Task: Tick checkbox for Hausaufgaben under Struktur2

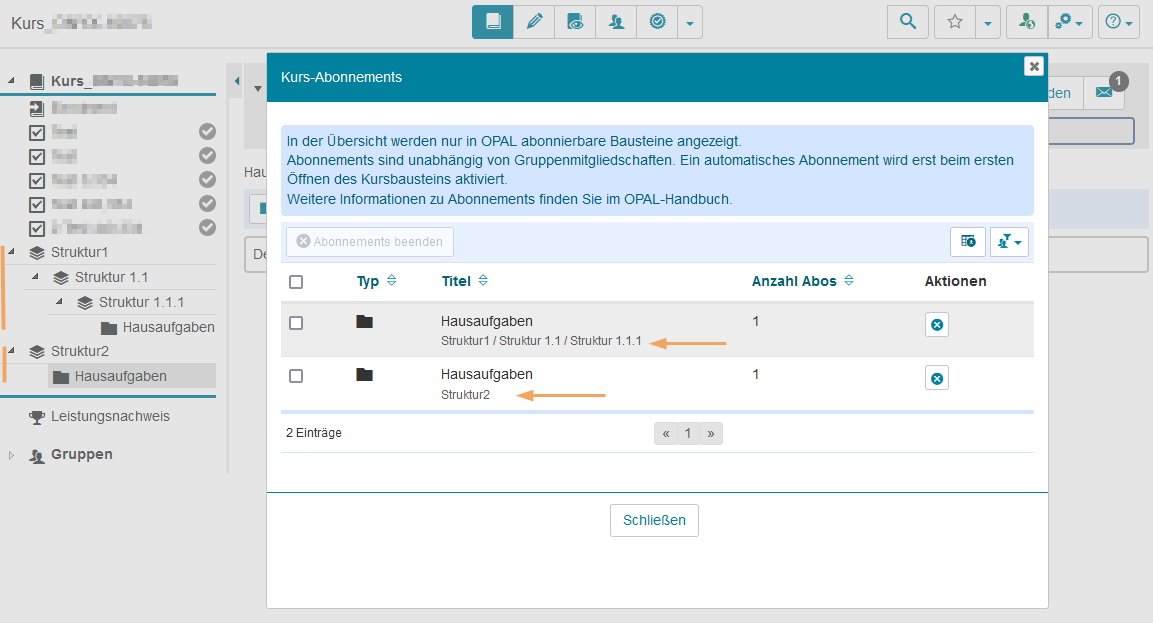Action: click(x=296, y=375)
